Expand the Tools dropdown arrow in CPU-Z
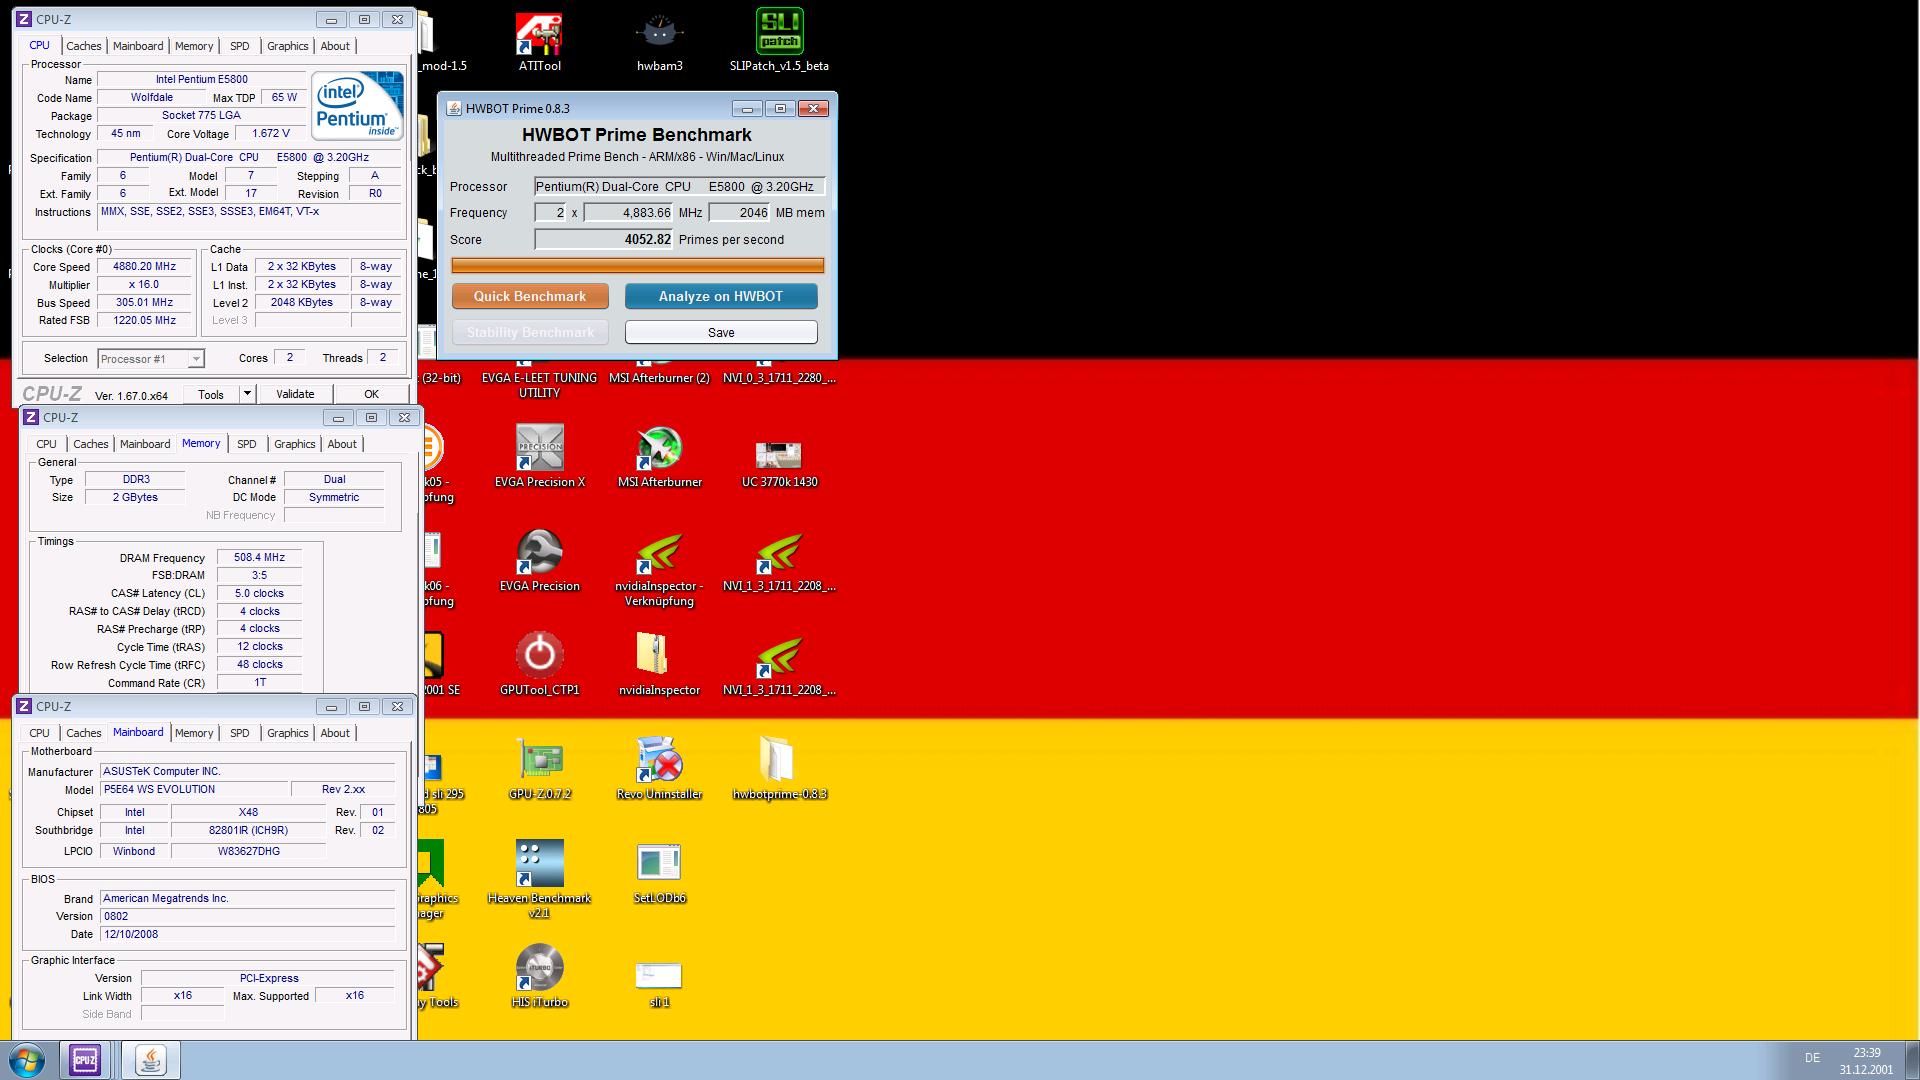The image size is (1920, 1080). [247, 394]
